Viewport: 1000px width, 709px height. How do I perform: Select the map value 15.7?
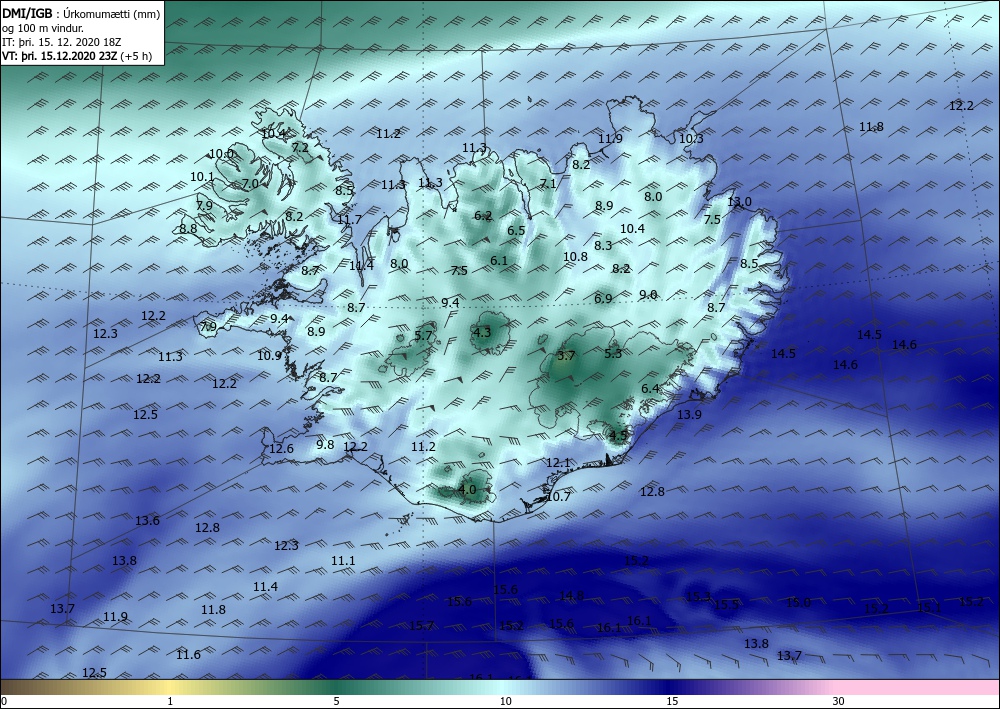click(x=421, y=625)
